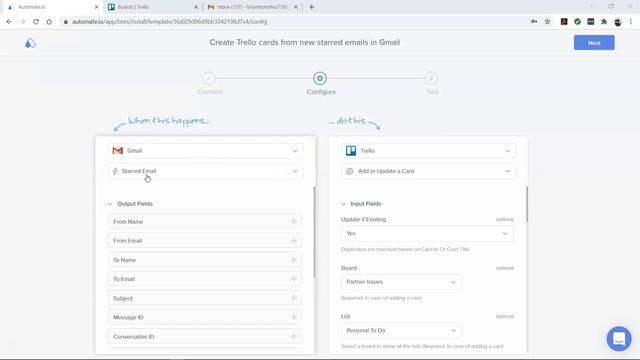640x360 pixels.
Task: Add From Email field with its plus icon
Action: (x=293, y=240)
